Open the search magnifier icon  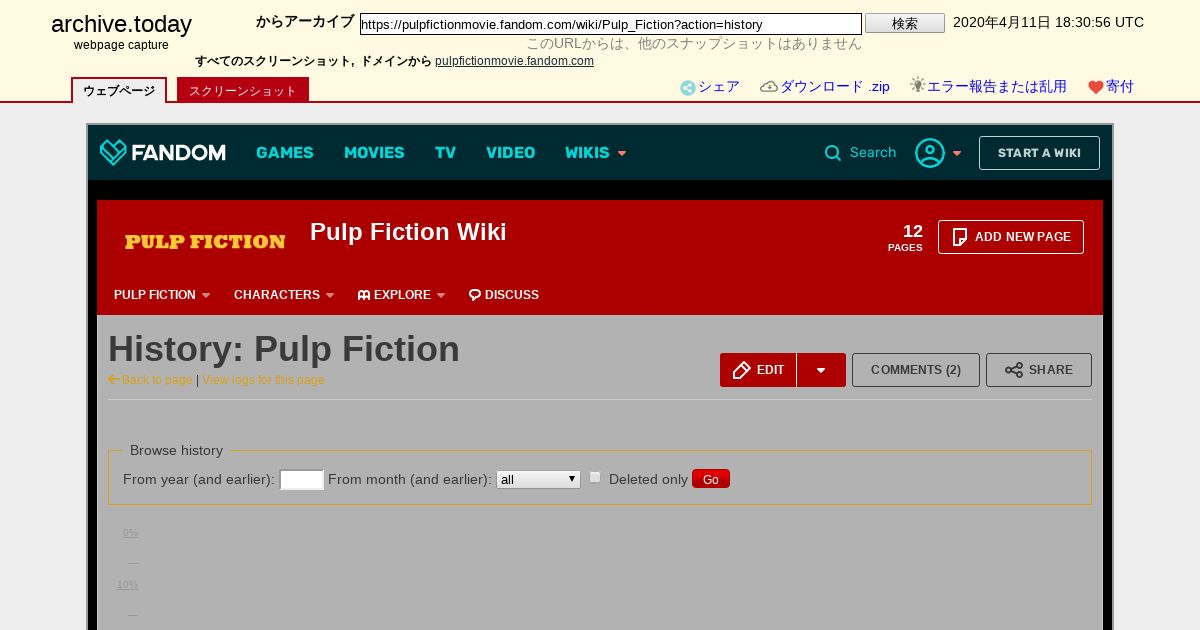click(833, 153)
